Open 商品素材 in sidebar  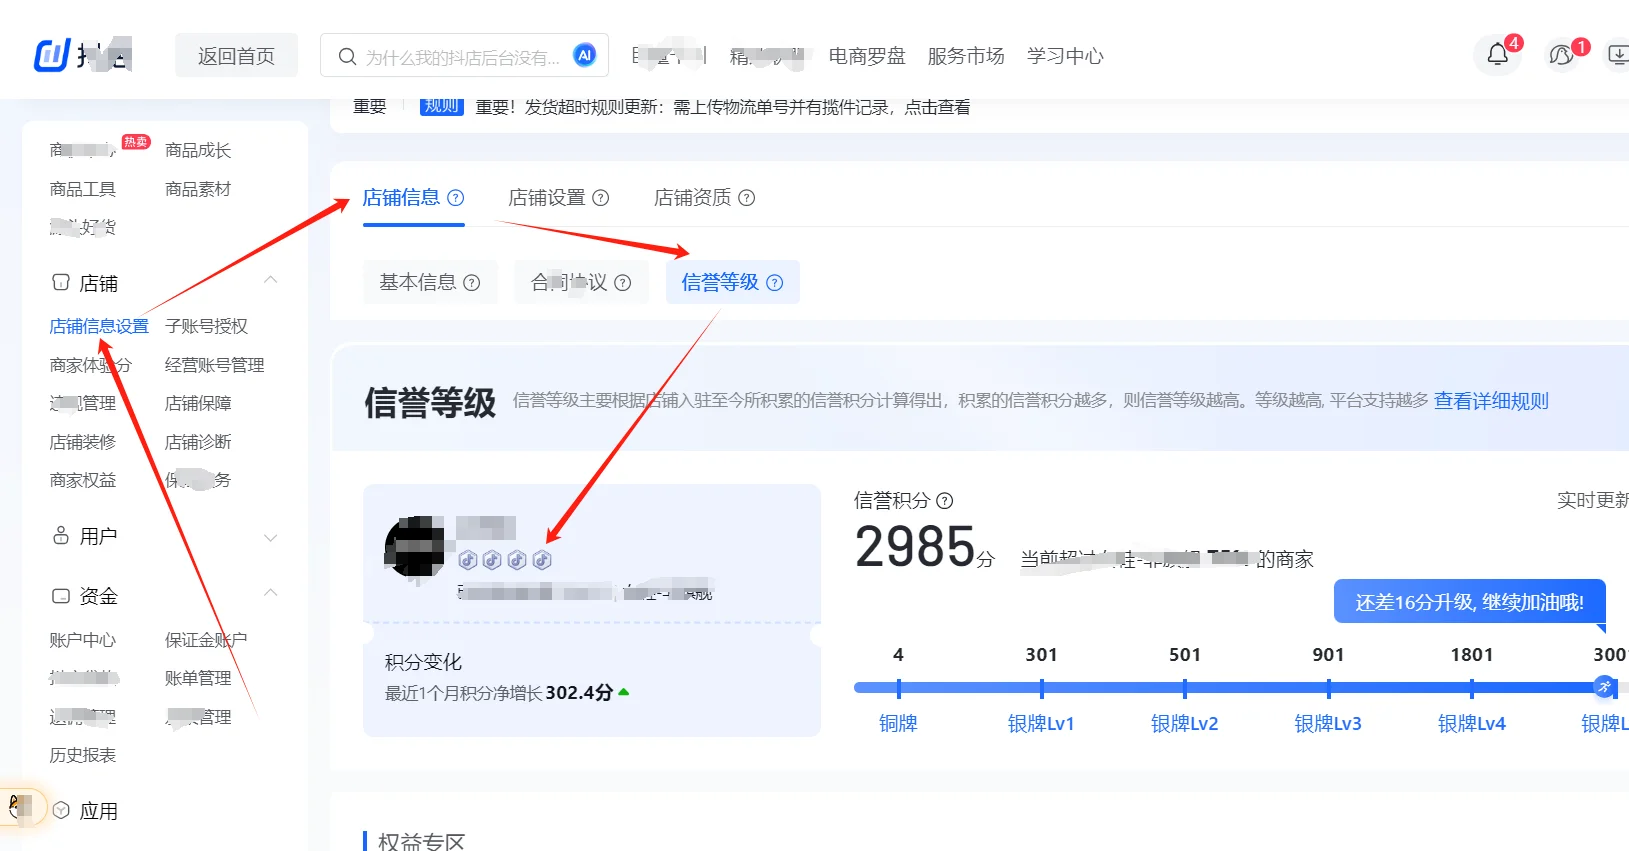pos(198,189)
